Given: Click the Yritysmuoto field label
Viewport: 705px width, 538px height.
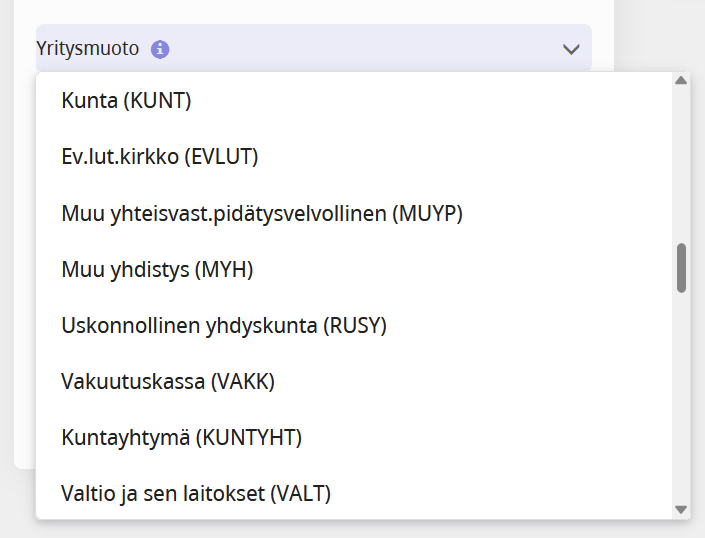Looking at the screenshot, I should pos(88,48).
